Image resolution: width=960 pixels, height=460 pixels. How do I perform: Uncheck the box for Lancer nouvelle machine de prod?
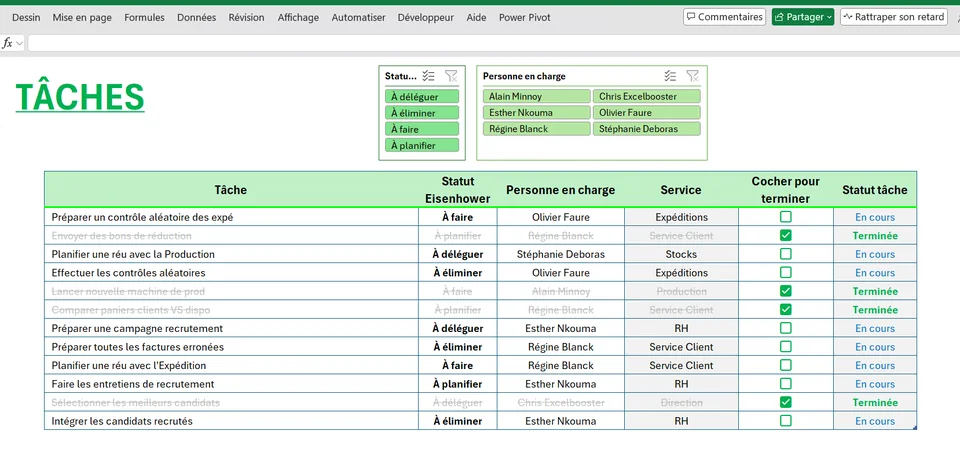pyautogui.click(x=786, y=291)
